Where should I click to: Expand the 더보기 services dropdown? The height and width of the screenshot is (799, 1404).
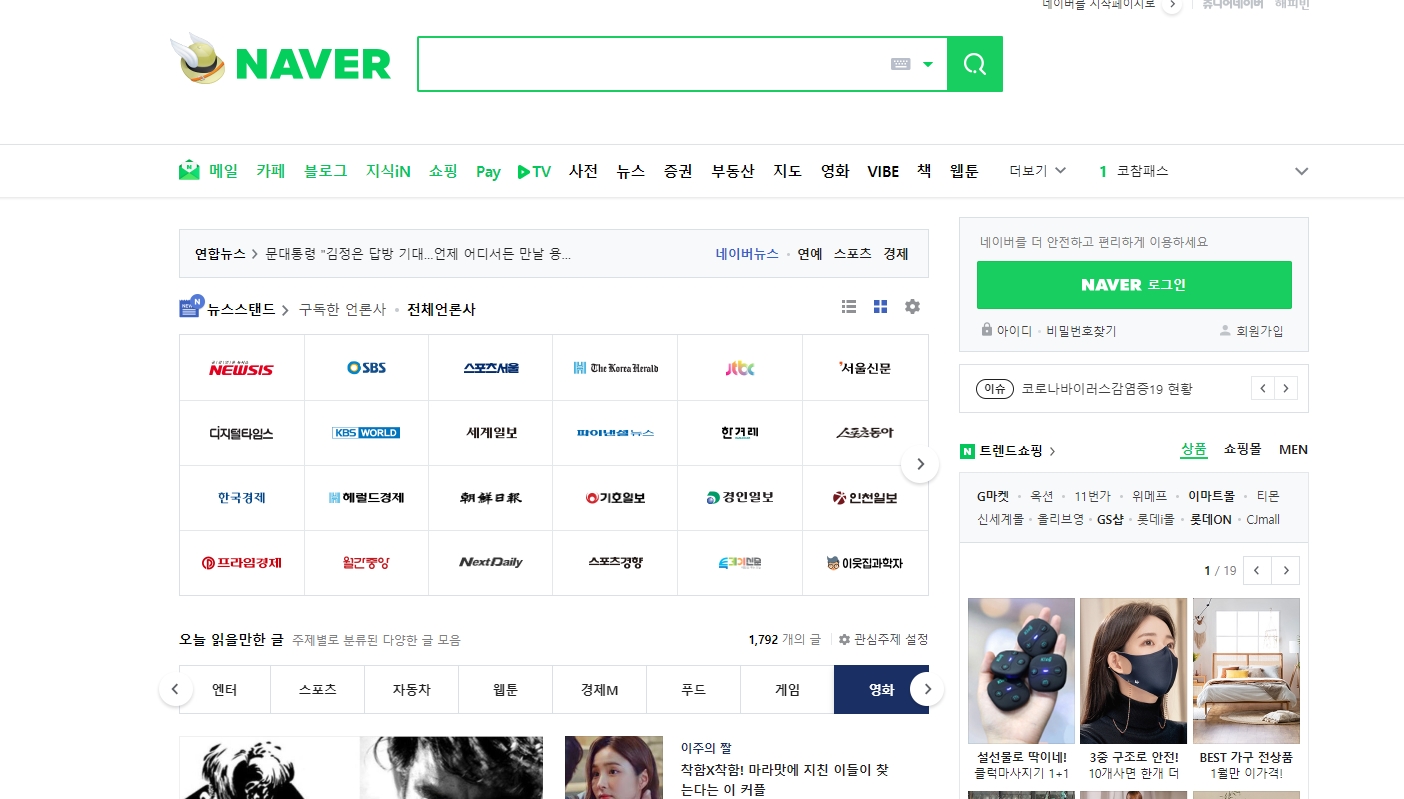pos(1038,171)
